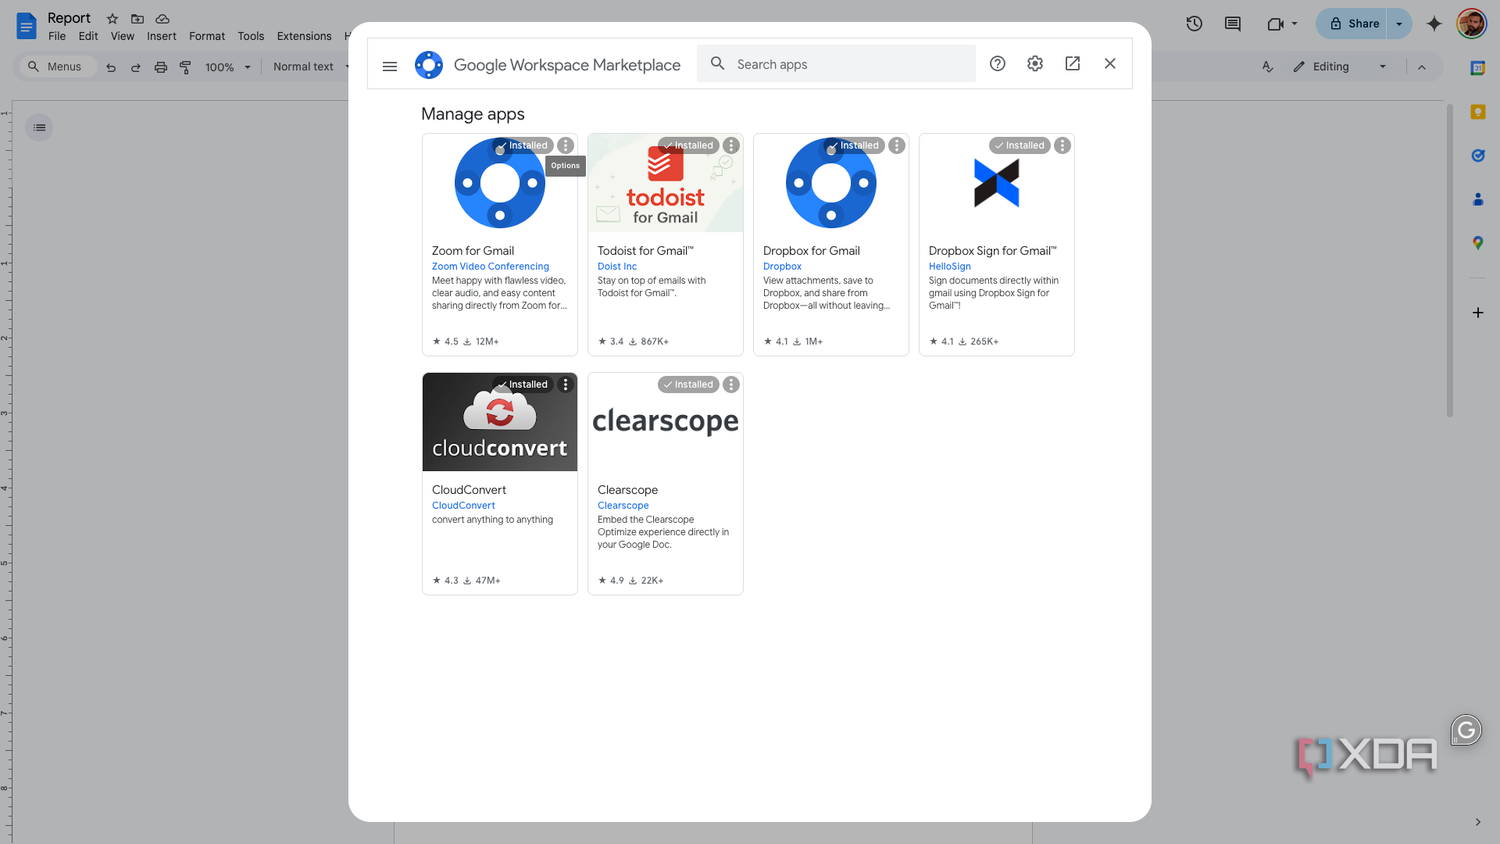The height and width of the screenshot is (844, 1500).
Task: Click HelloSign developer link
Action: pyautogui.click(x=949, y=267)
